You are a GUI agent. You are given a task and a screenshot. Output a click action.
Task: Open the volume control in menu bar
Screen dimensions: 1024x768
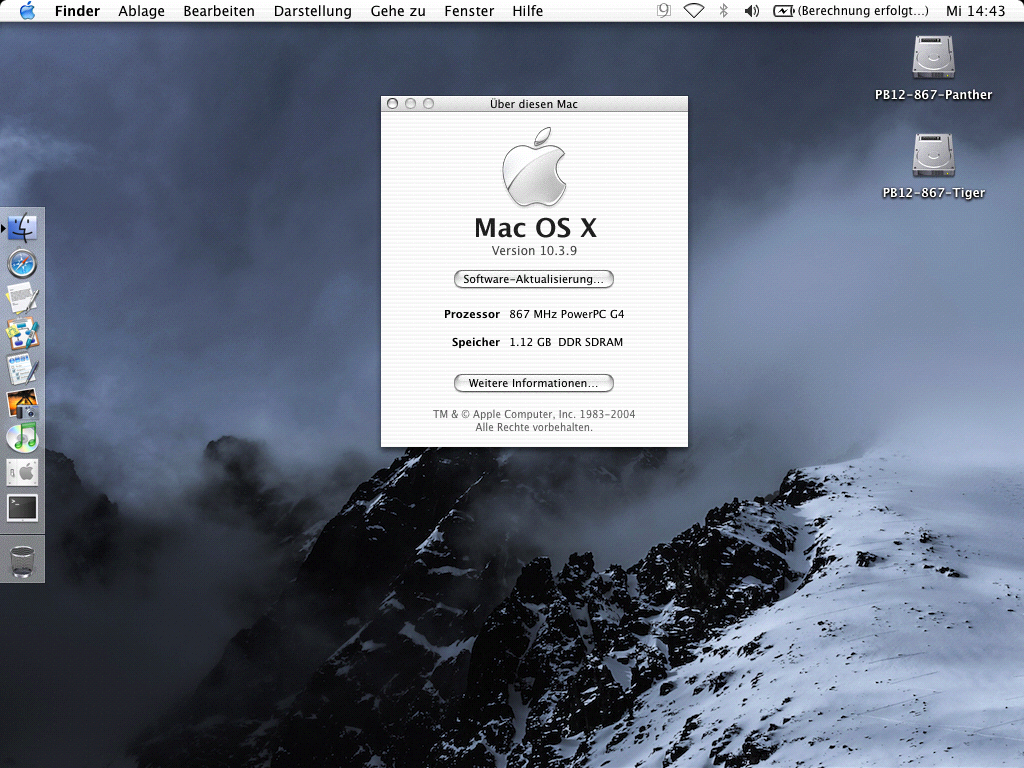pos(752,10)
